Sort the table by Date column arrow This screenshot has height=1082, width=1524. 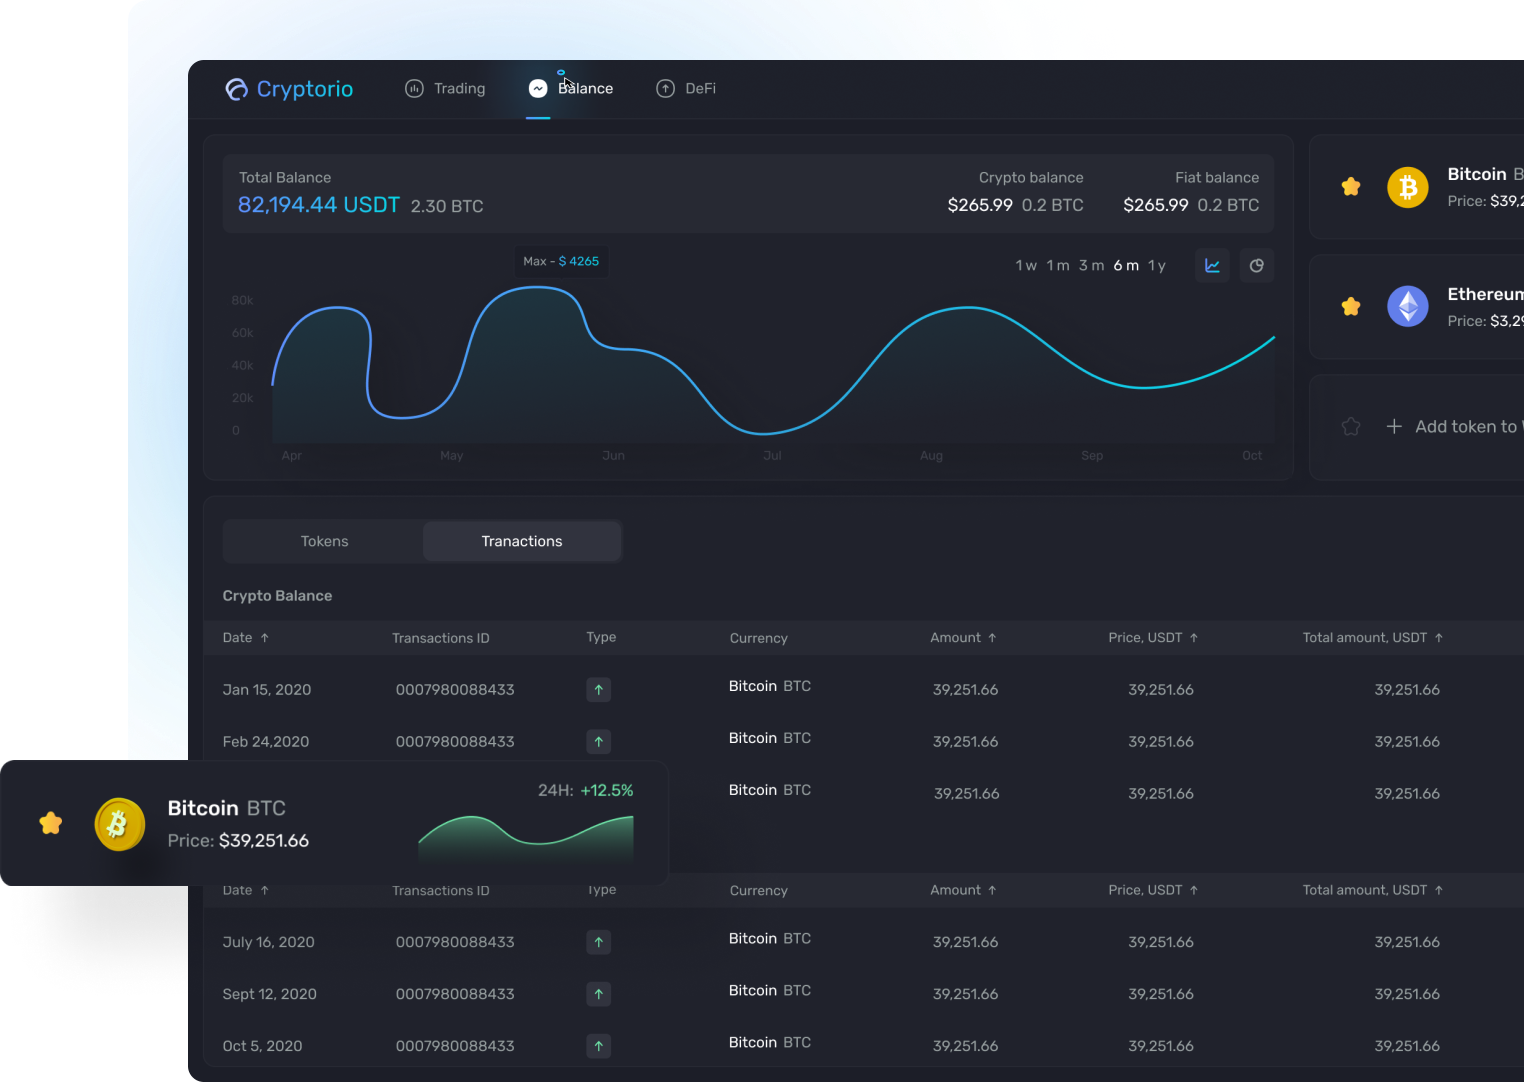coord(265,638)
